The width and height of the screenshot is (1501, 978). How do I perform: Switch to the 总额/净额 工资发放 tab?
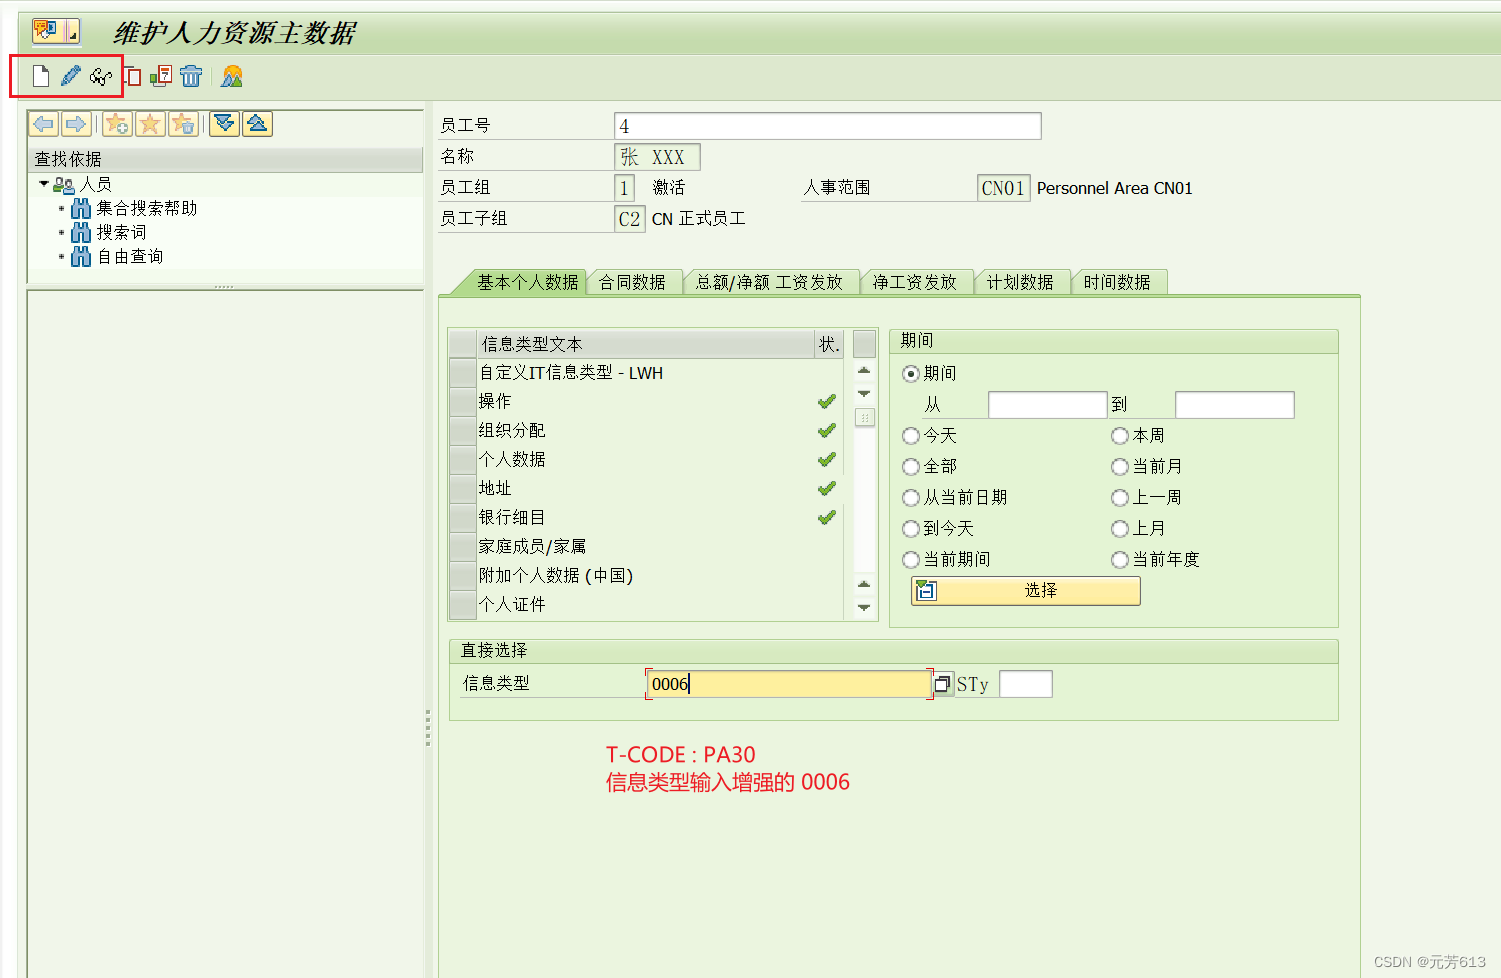pos(769,282)
